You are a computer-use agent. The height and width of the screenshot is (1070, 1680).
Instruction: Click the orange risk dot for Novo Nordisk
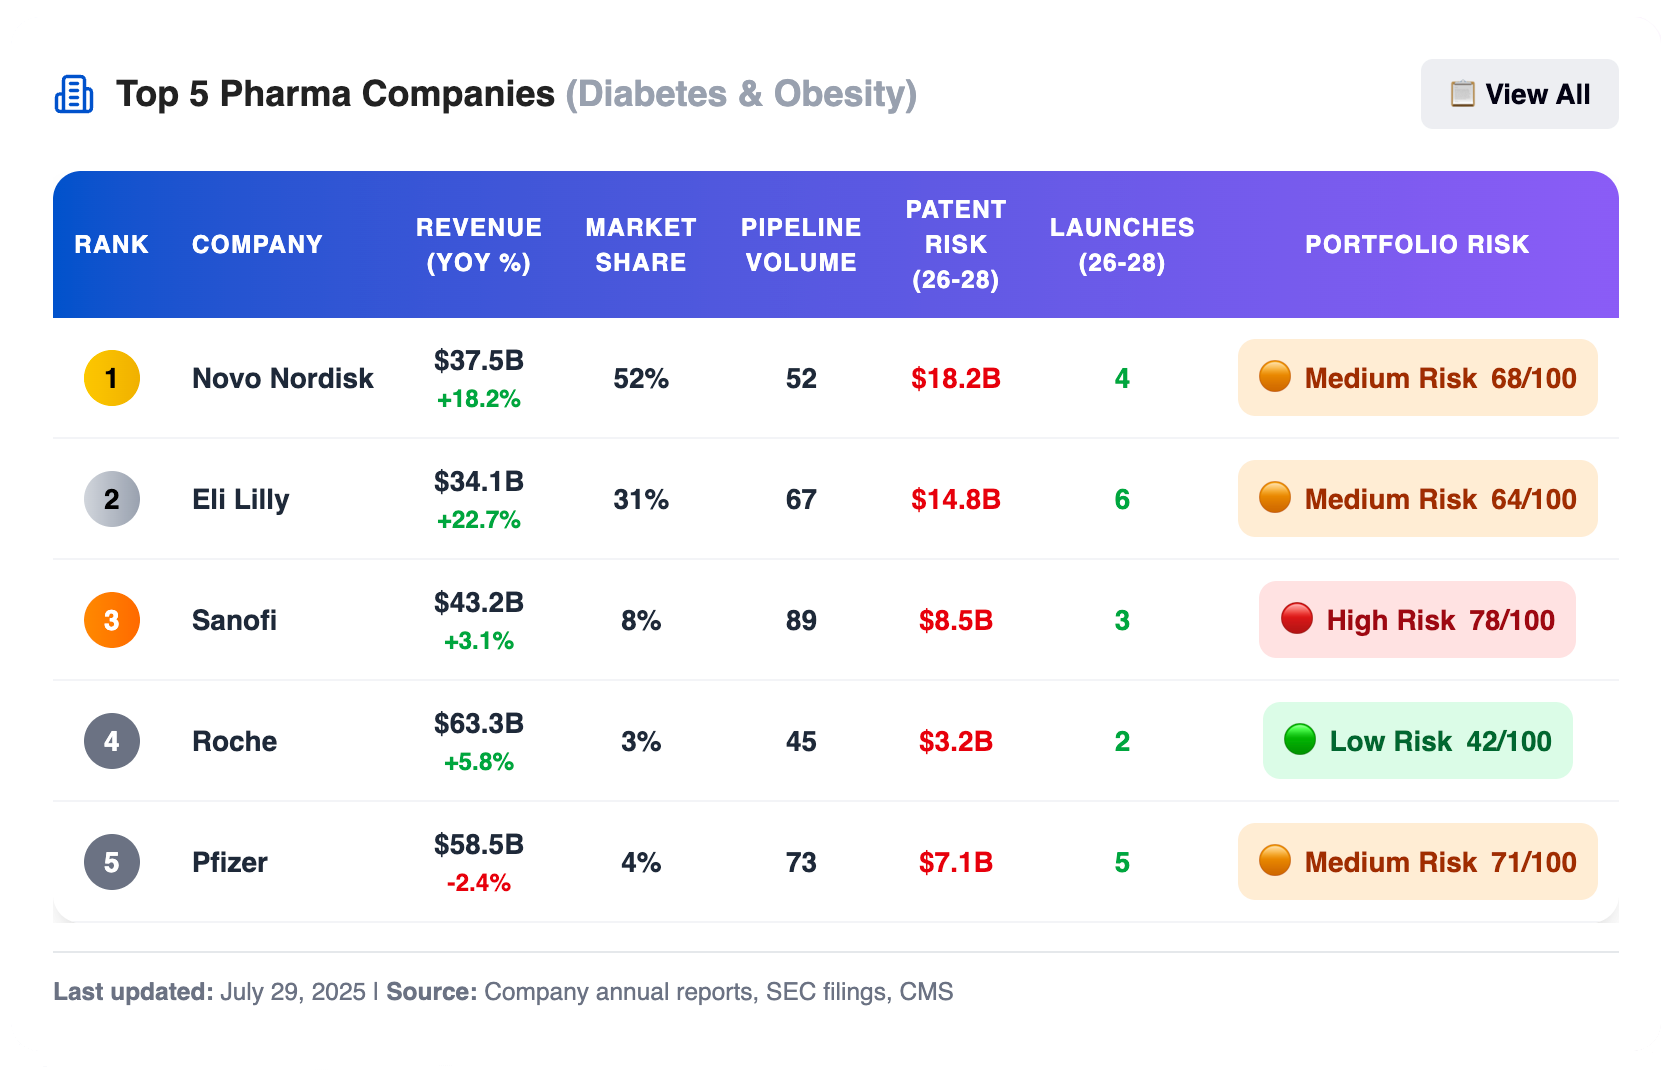click(1275, 377)
